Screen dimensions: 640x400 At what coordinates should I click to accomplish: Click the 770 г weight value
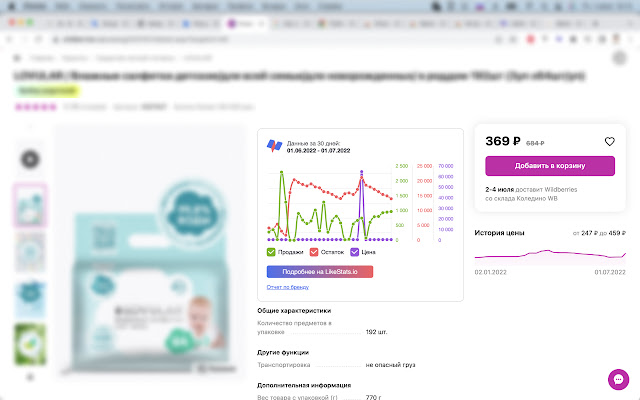point(373,397)
